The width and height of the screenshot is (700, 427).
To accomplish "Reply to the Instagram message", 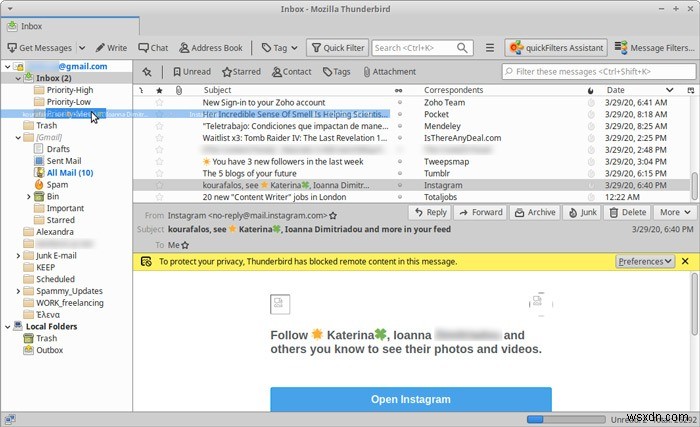I will click(430, 213).
